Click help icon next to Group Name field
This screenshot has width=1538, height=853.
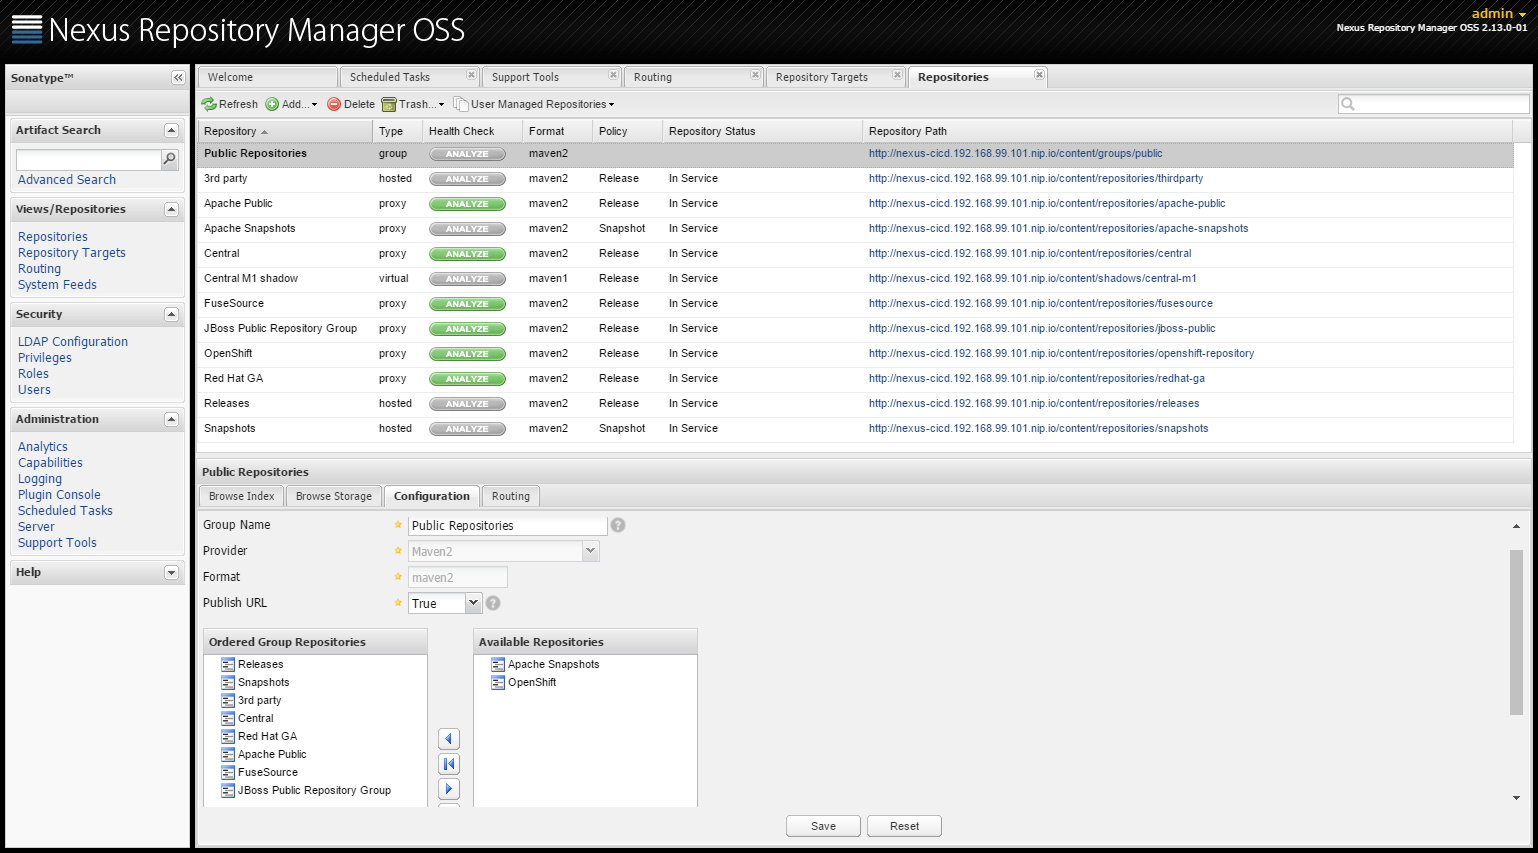618,525
